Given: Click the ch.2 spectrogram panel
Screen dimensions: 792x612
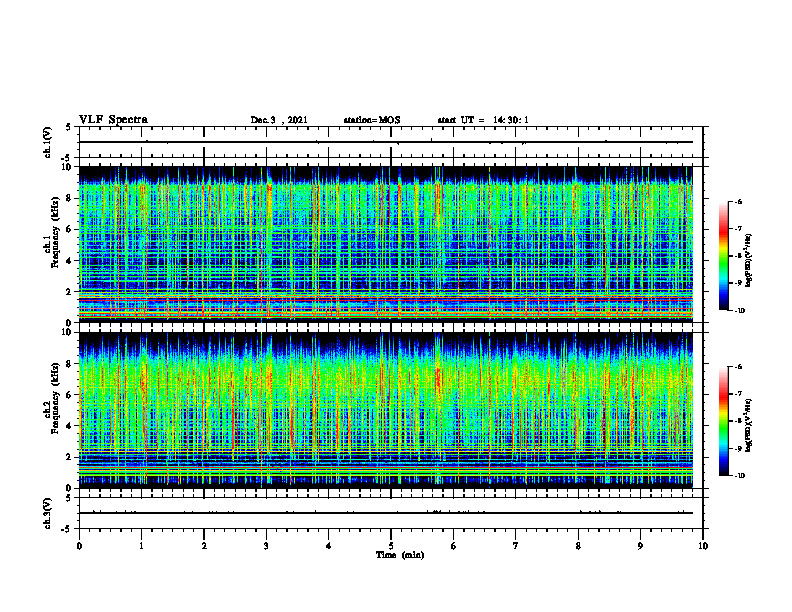Looking at the screenshot, I should 386,410.
